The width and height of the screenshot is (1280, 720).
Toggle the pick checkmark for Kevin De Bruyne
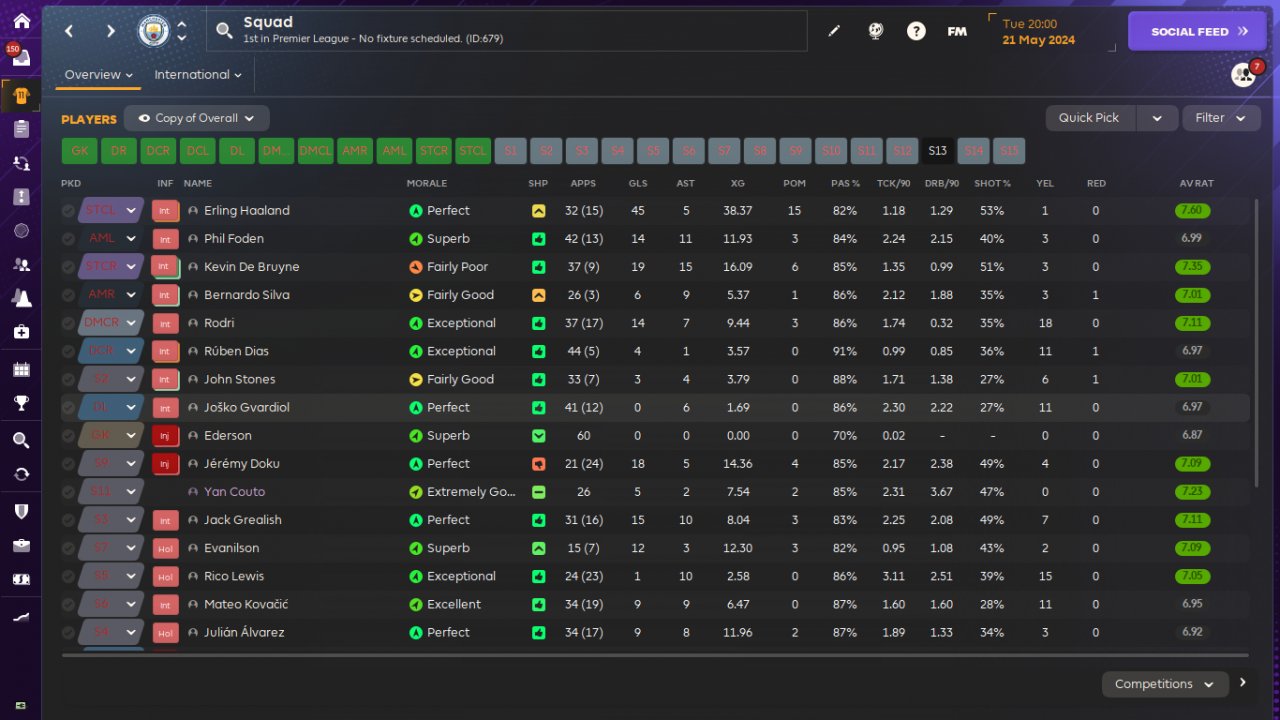(x=68, y=267)
